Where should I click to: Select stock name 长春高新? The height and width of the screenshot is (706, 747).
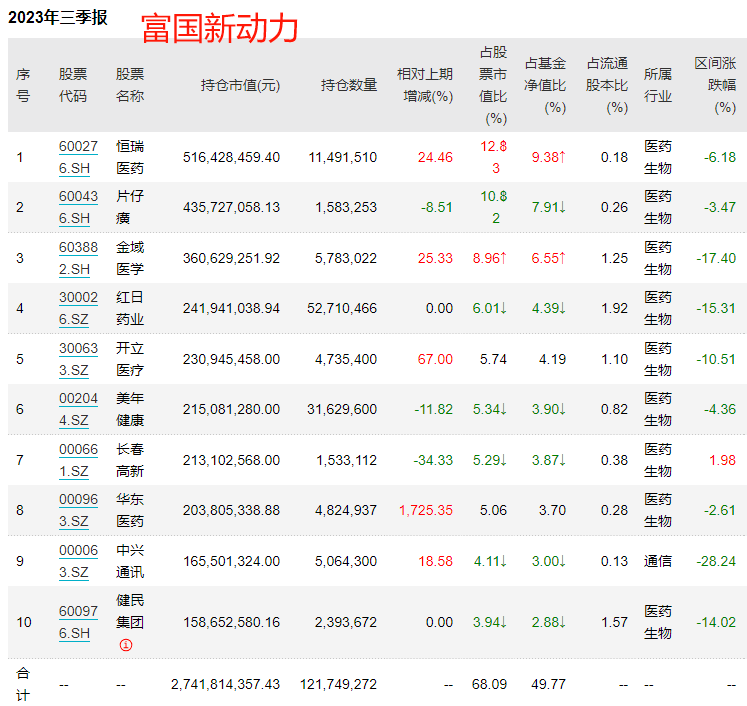[x=130, y=460]
